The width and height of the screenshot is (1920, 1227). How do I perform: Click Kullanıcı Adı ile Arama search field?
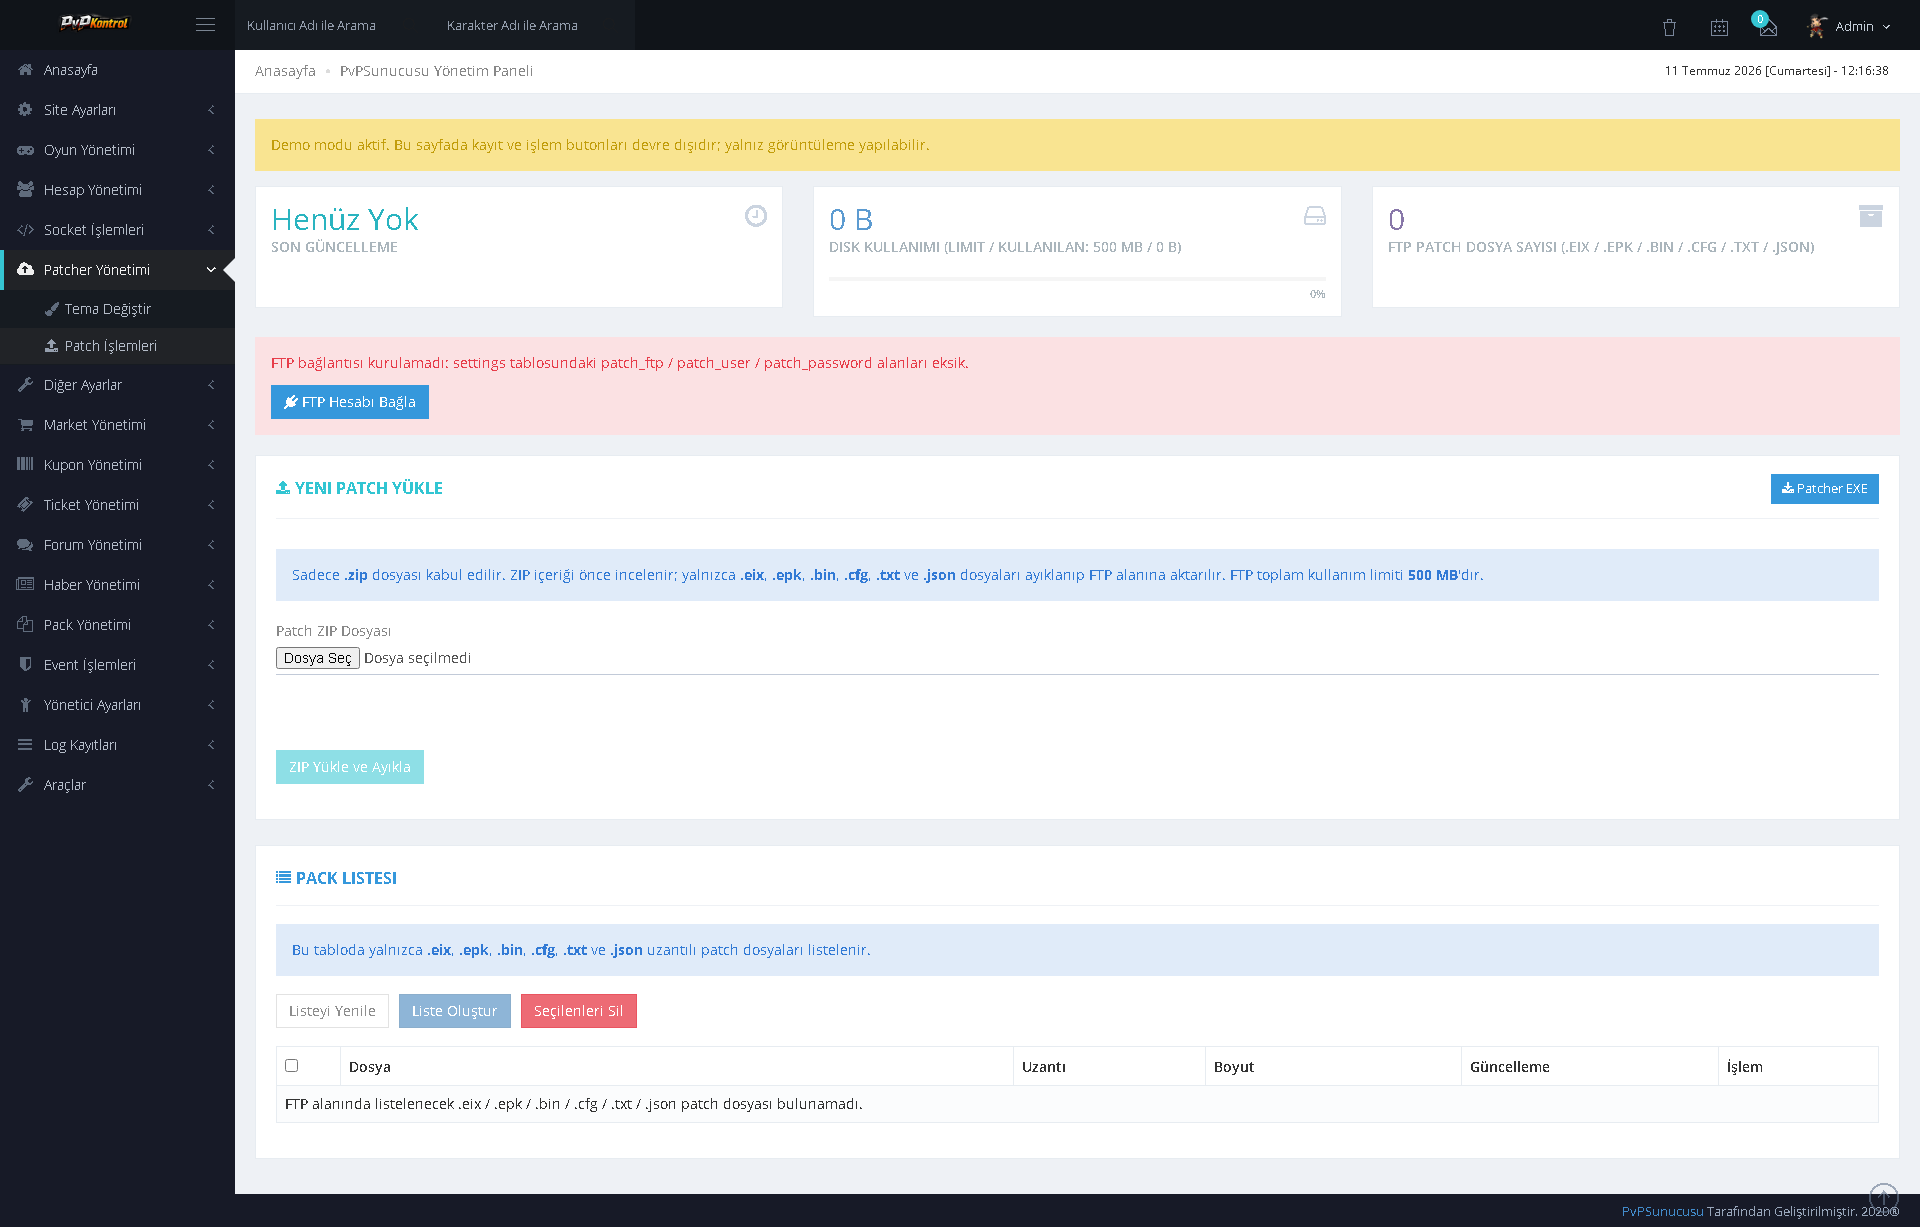click(335, 25)
